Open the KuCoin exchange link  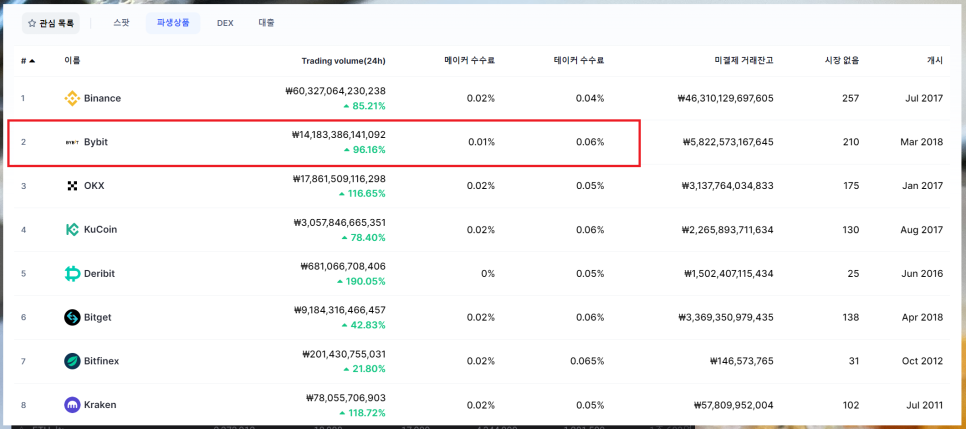pyautogui.click(x=100, y=229)
